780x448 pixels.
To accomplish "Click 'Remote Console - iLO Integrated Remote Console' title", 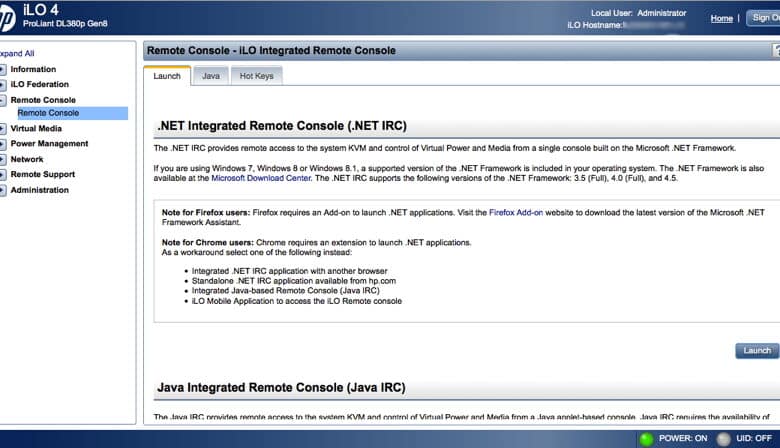I will click(x=272, y=51).
